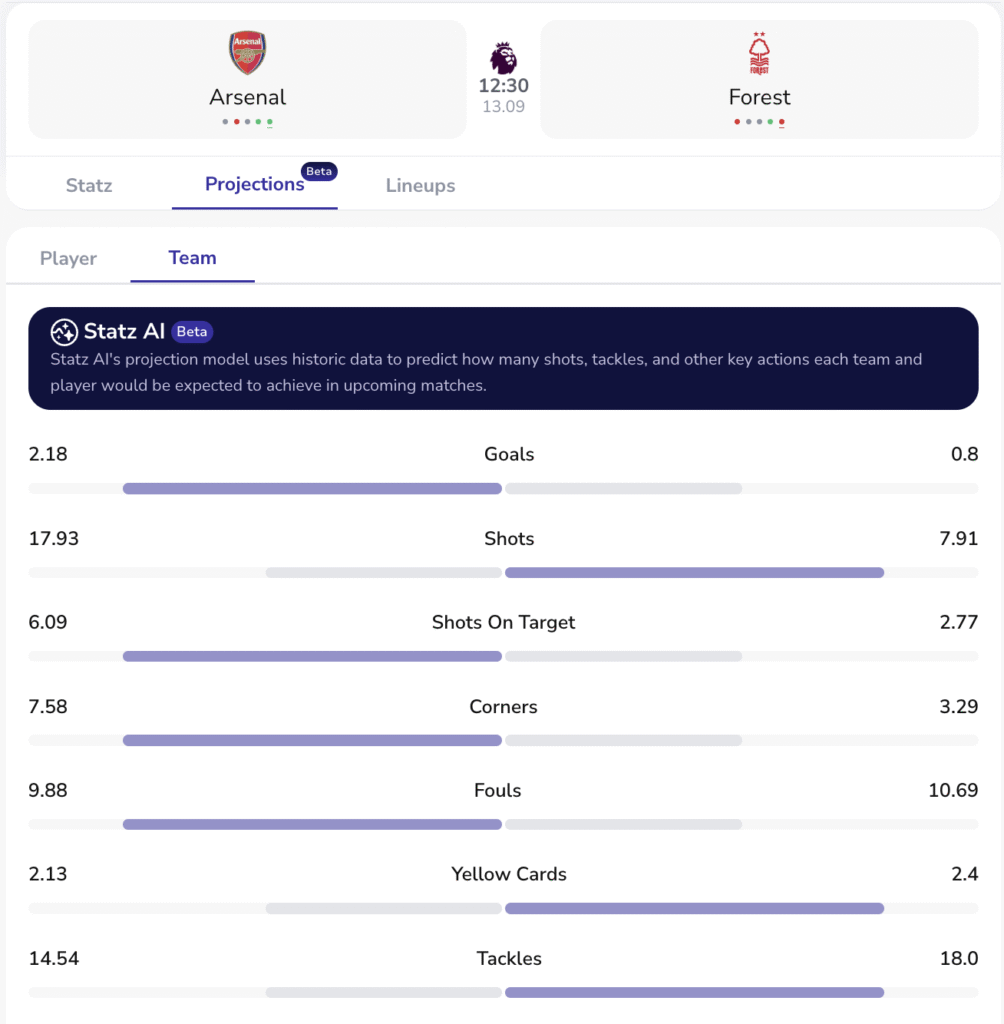1004x1024 pixels.
Task: Select the Player projections sub-tab
Action: (x=68, y=258)
